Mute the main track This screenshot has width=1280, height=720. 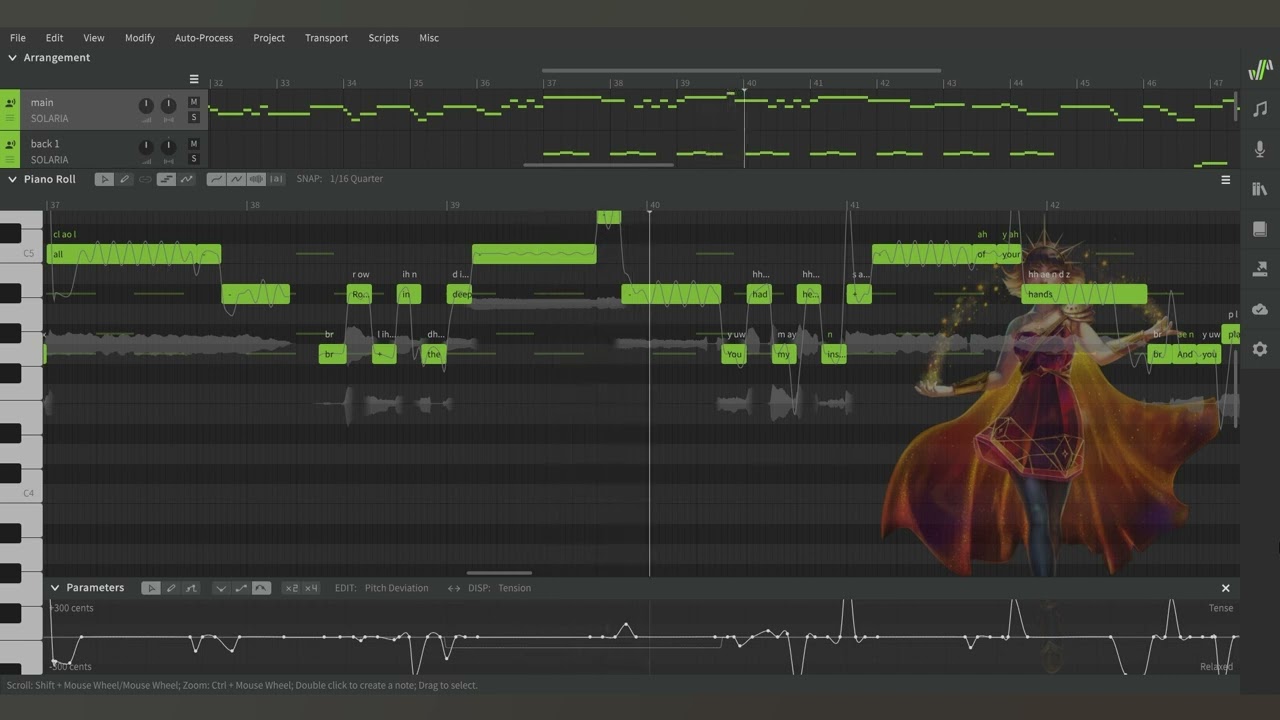pyautogui.click(x=194, y=103)
